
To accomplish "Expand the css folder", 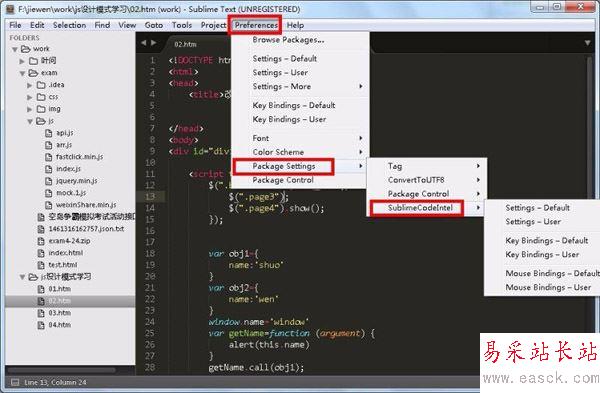I will 30,98.
